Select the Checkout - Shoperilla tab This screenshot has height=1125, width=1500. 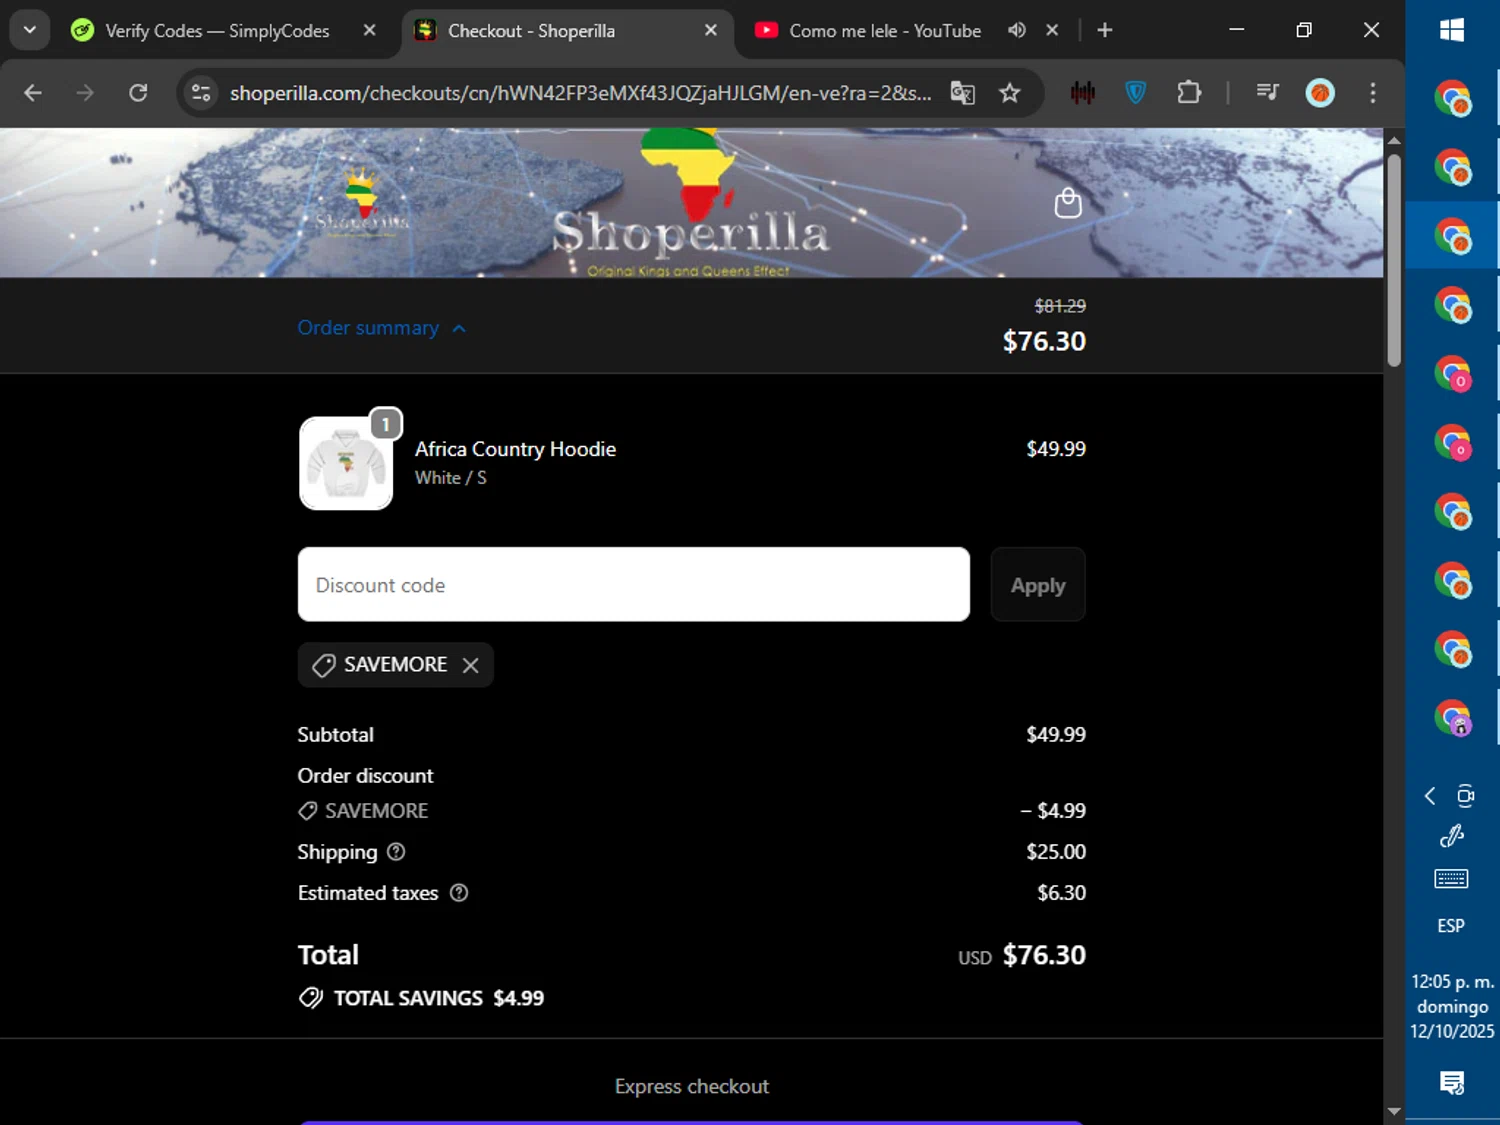[x=531, y=31]
